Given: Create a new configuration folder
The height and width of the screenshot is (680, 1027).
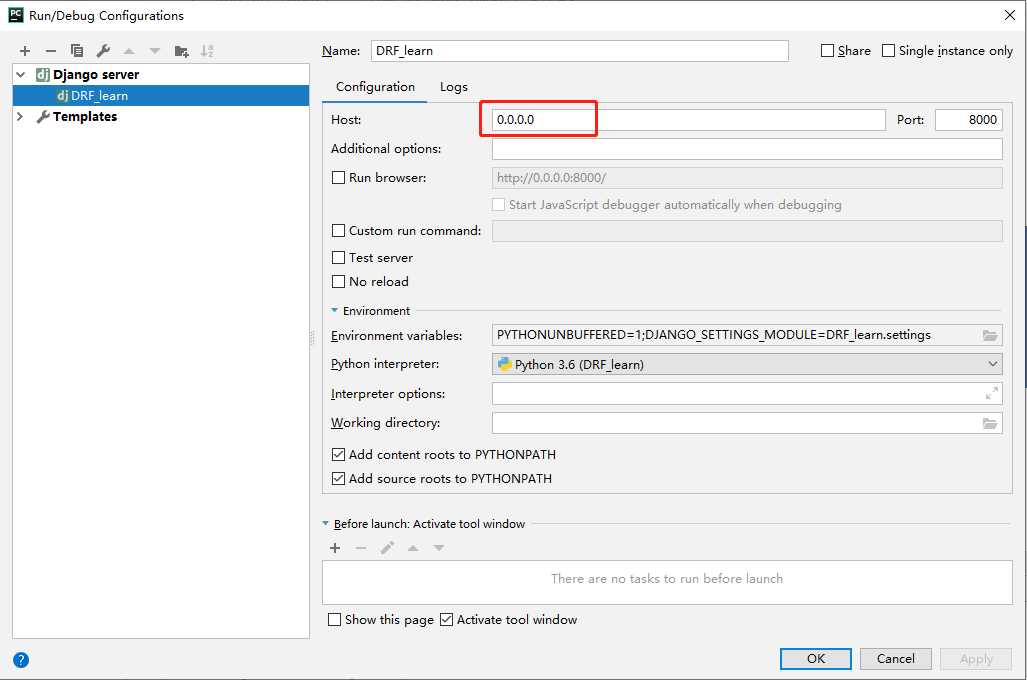Looking at the screenshot, I should (x=181, y=51).
